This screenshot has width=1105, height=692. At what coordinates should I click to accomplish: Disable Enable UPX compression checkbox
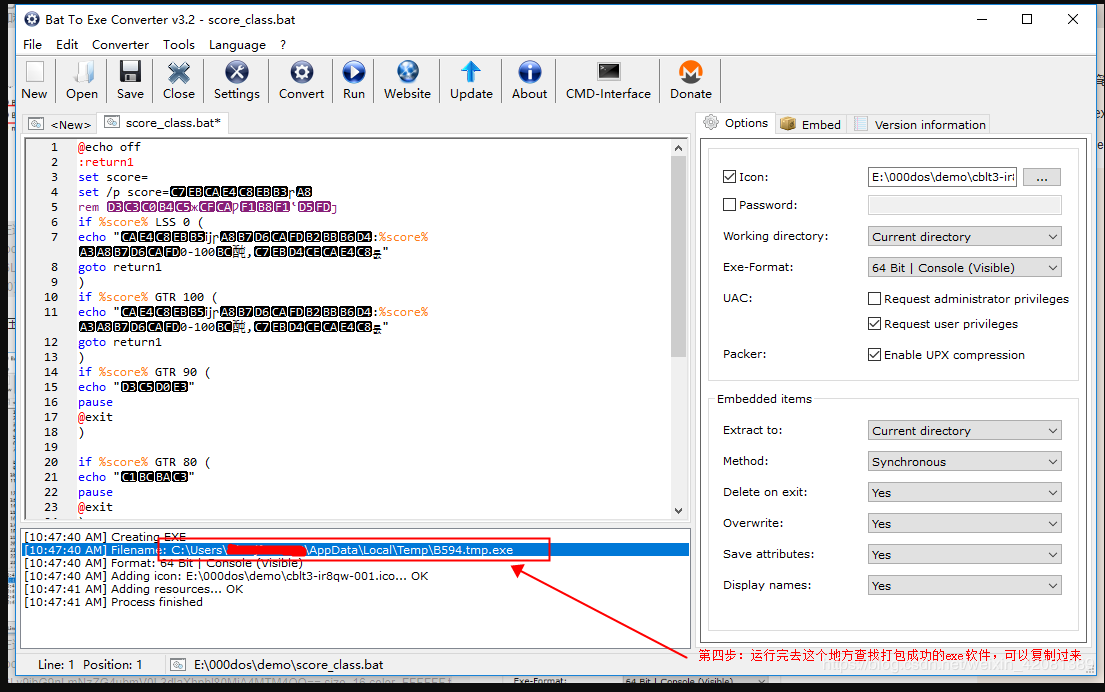click(x=875, y=355)
